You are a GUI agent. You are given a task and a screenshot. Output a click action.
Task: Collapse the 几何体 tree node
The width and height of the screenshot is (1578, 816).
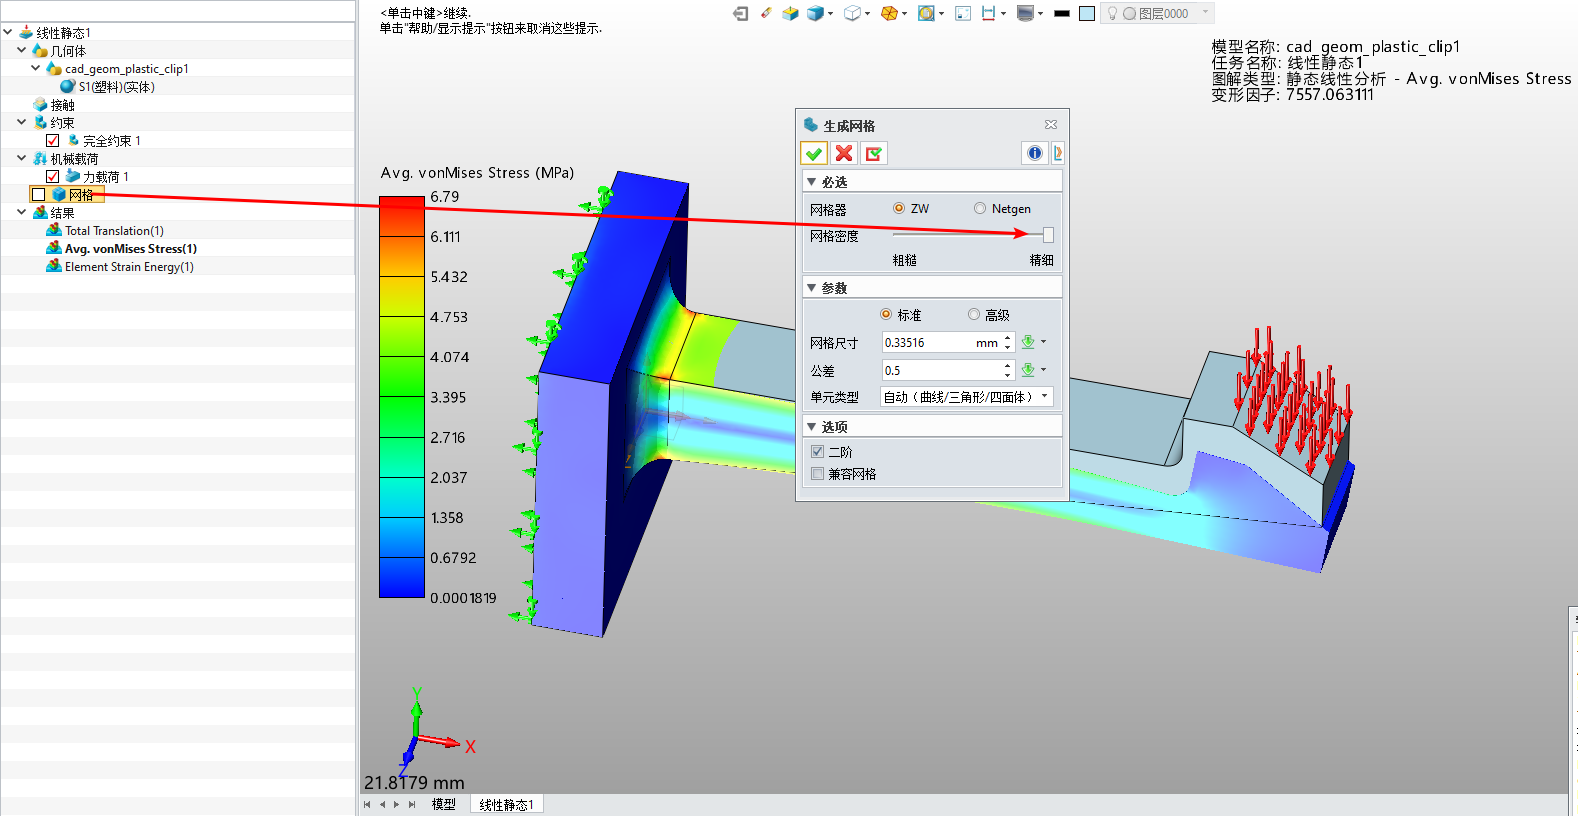point(21,50)
